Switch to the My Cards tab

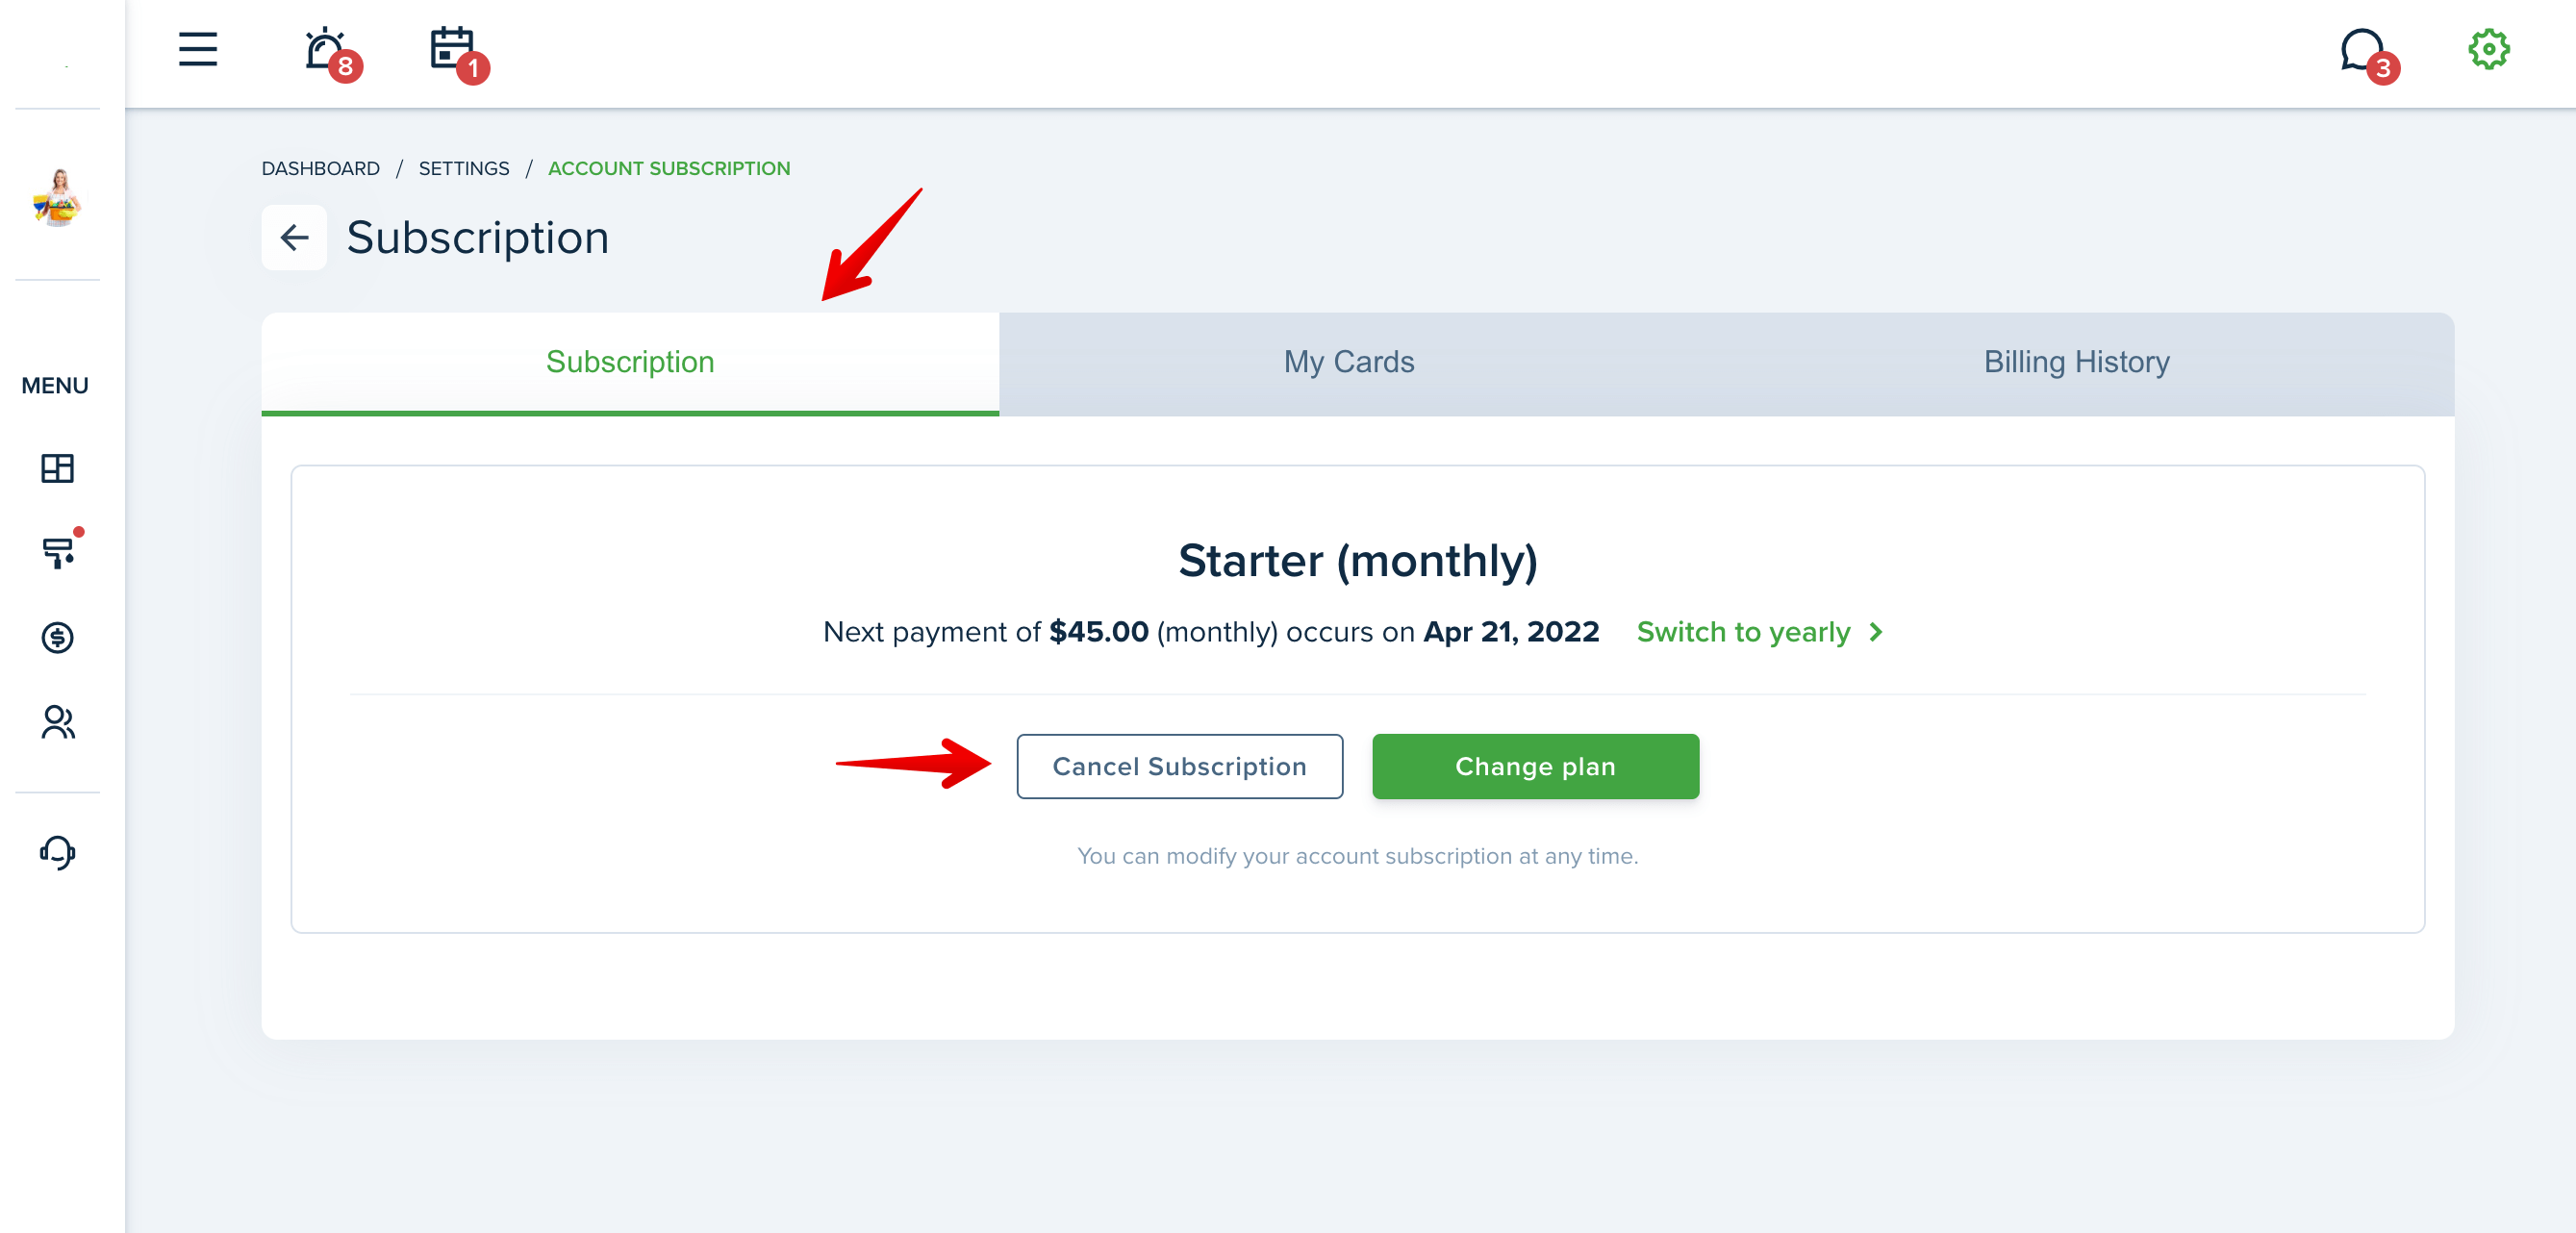[x=1349, y=362]
